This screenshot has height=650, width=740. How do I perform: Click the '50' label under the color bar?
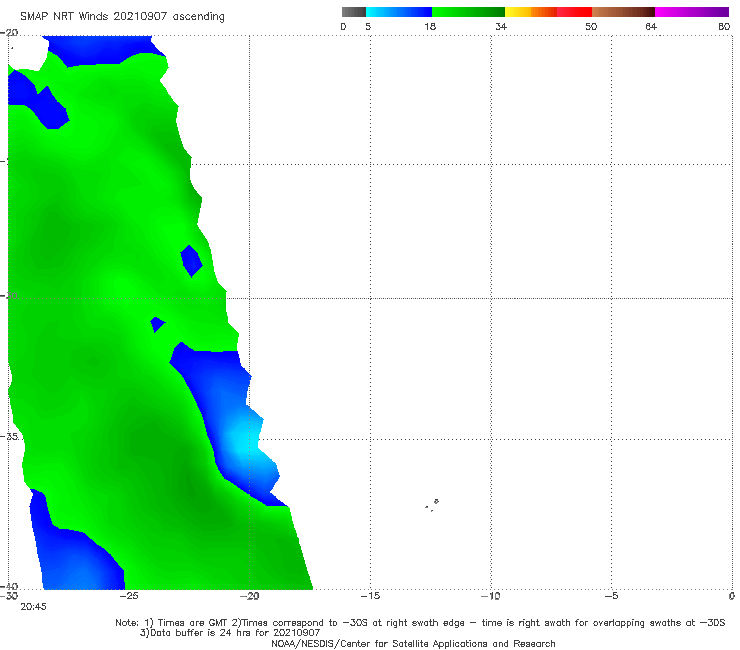coord(591,27)
